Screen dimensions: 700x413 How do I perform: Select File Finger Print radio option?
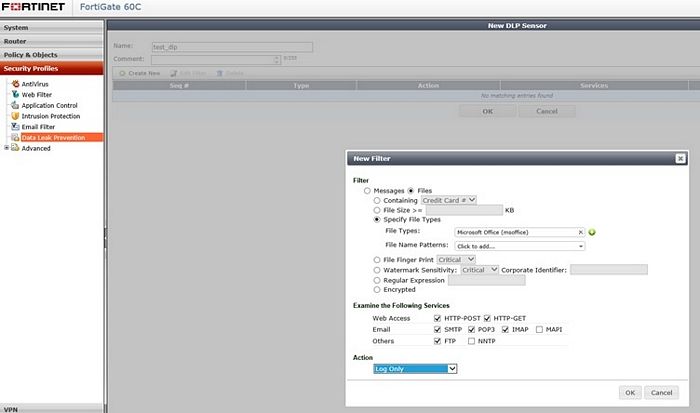pyautogui.click(x=377, y=260)
